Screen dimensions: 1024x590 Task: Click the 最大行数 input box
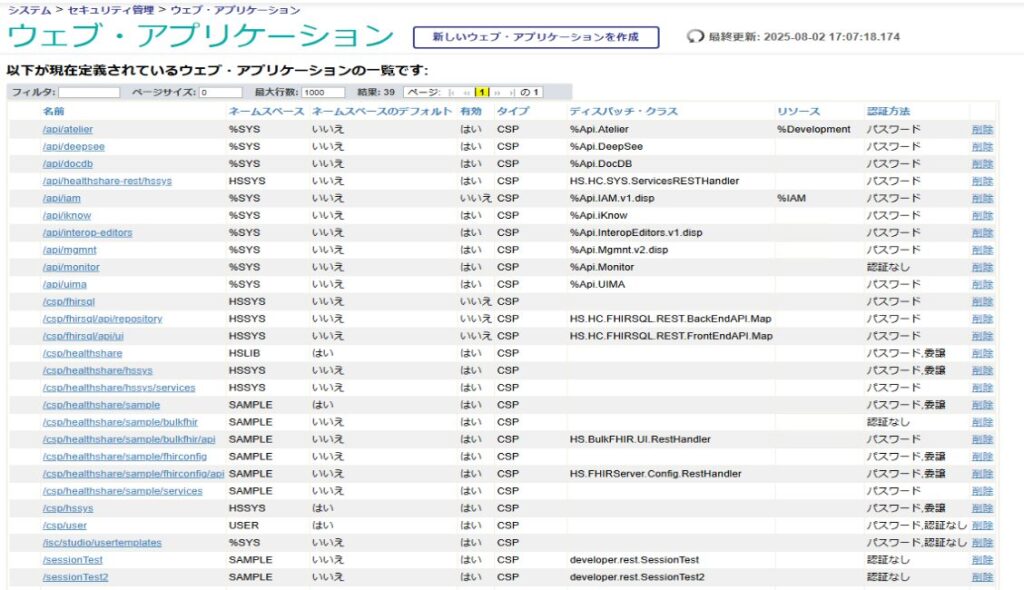click(x=324, y=92)
